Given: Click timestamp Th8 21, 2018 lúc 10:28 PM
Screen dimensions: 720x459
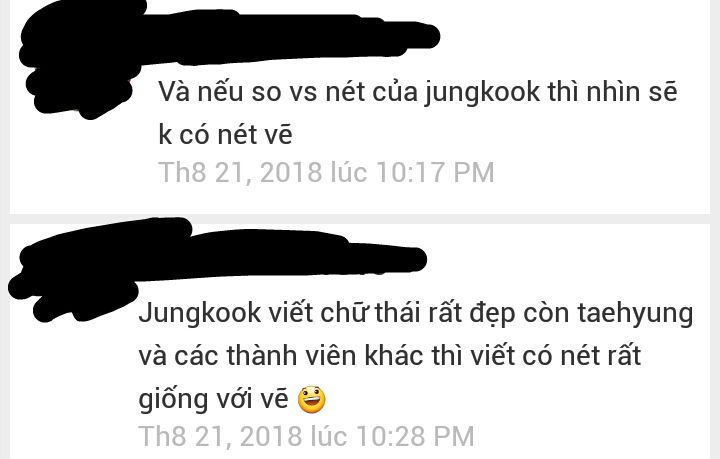Looking at the screenshot, I should (x=306, y=436).
